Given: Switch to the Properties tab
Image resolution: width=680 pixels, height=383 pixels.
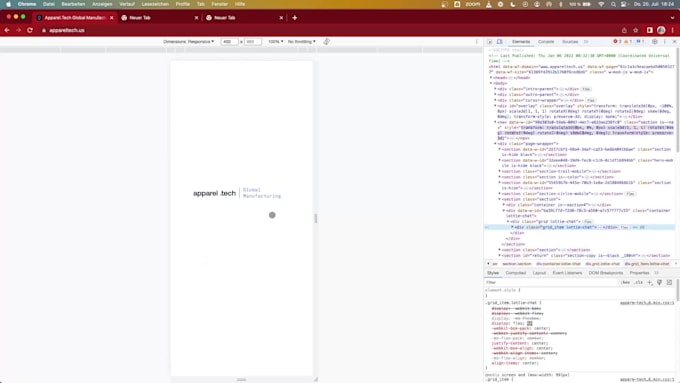Looking at the screenshot, I should click(x=639, y=273).
